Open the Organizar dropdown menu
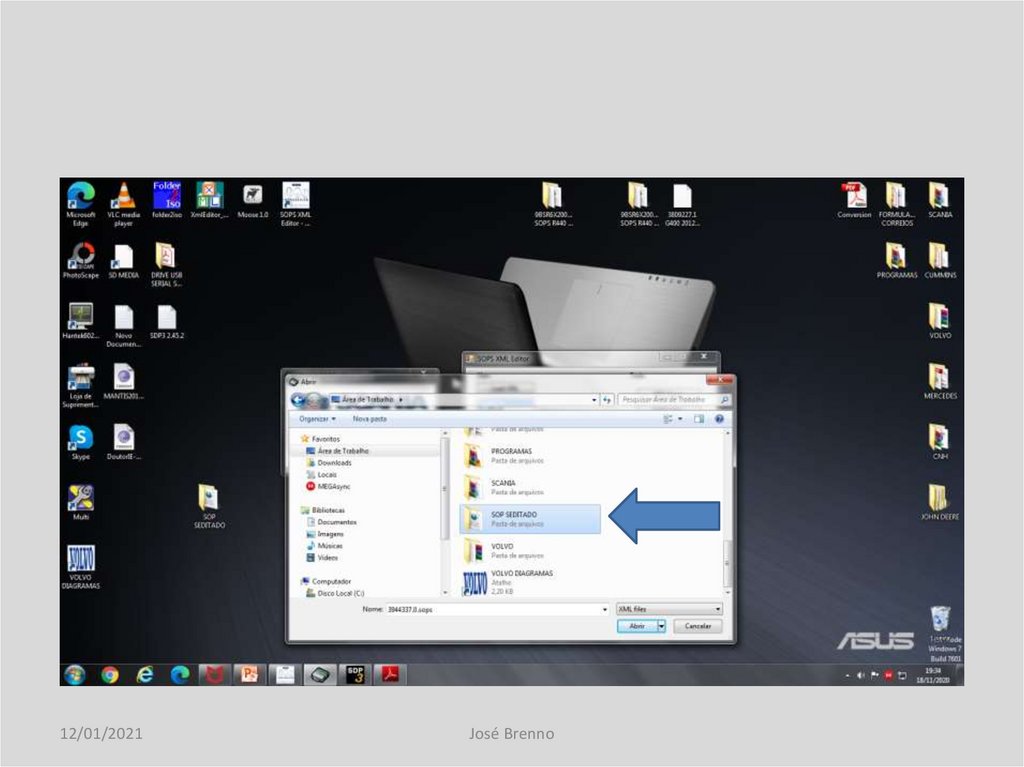Screen dimensions: 1024x767 pos(317,419)
